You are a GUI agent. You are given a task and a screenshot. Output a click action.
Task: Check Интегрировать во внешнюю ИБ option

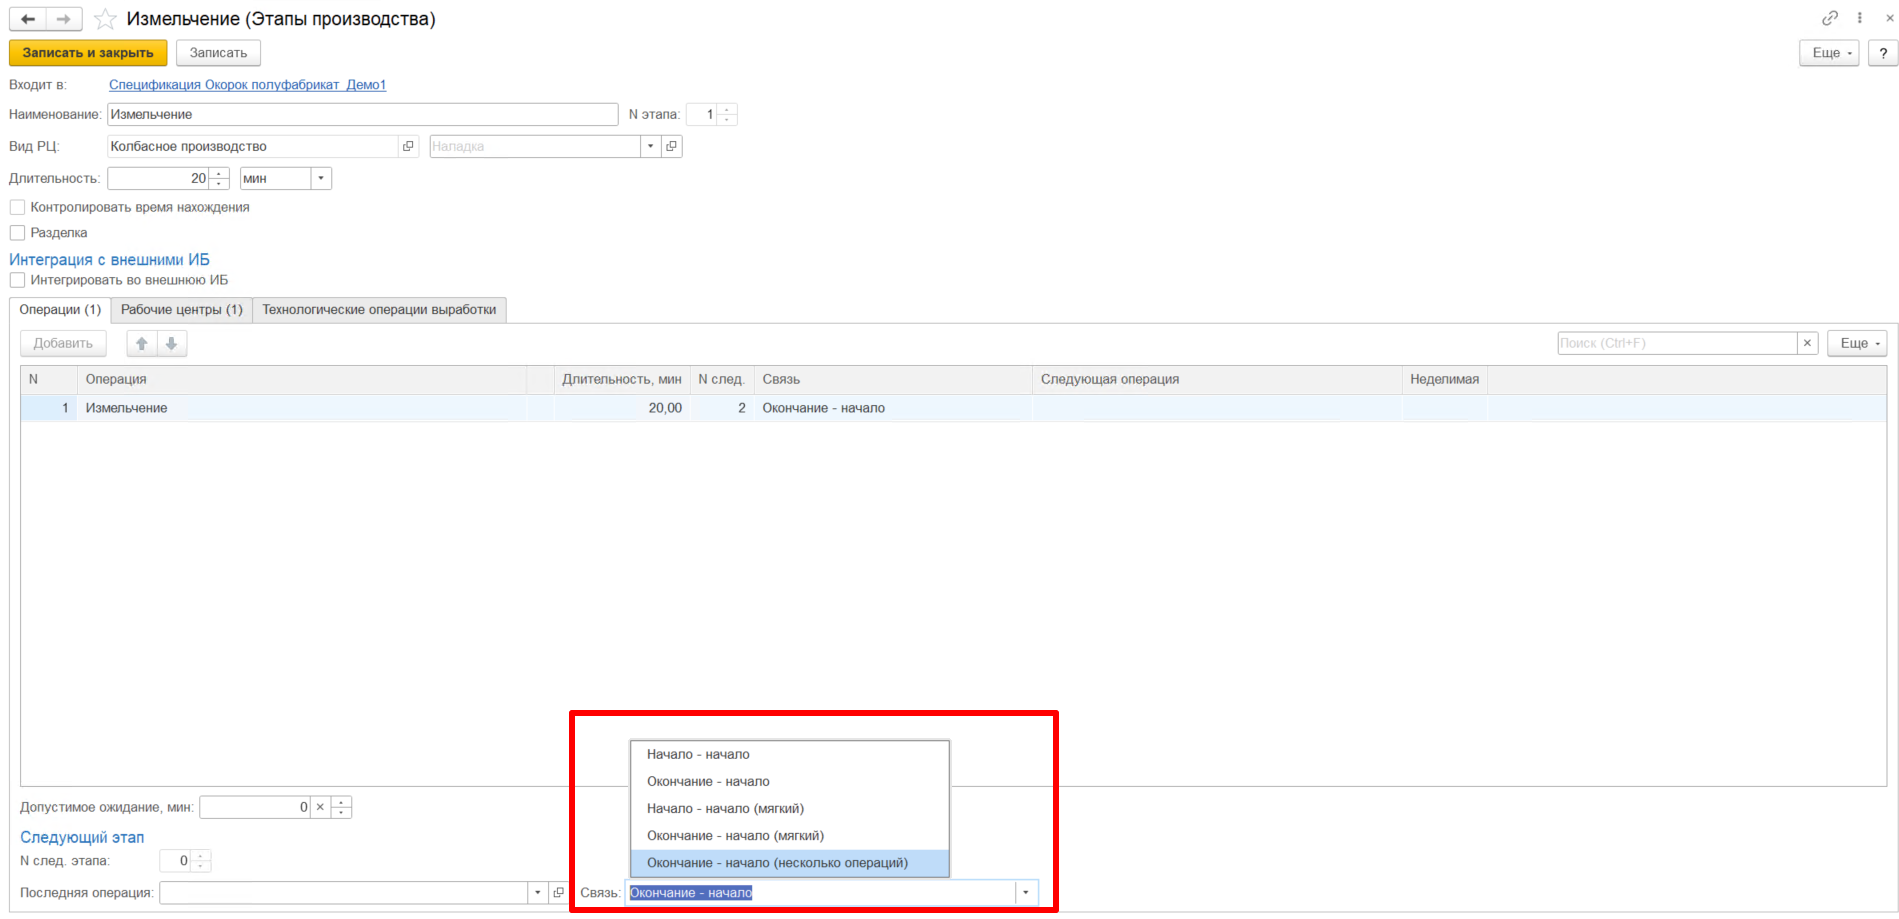(x=17, y=280)
